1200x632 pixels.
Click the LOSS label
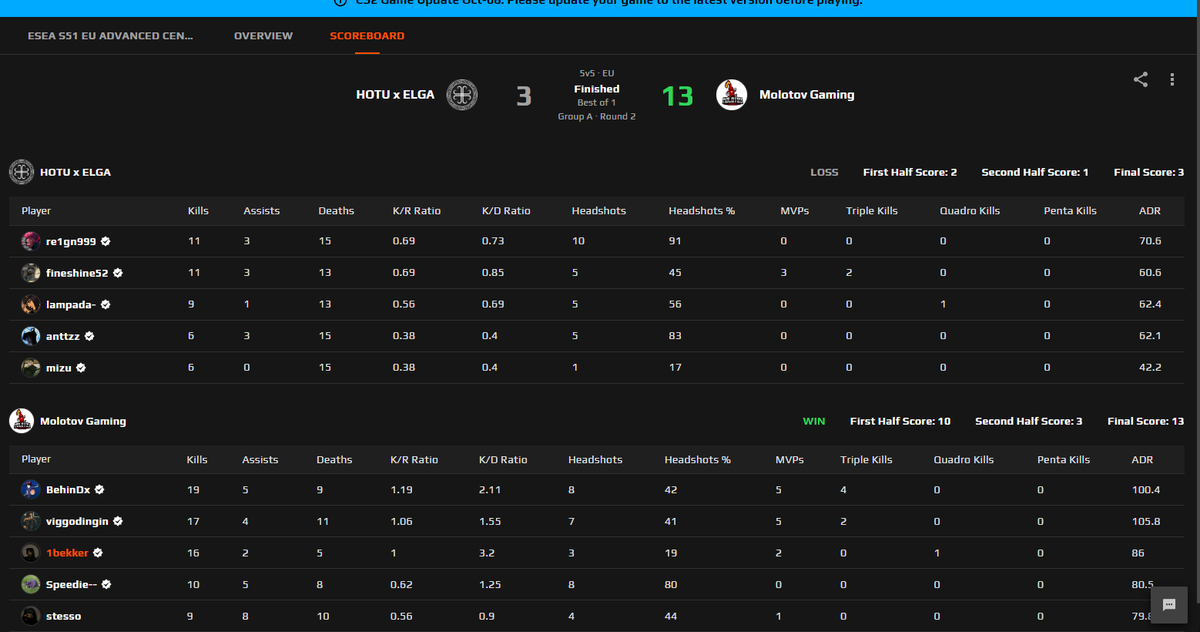[x=824, y=172]
